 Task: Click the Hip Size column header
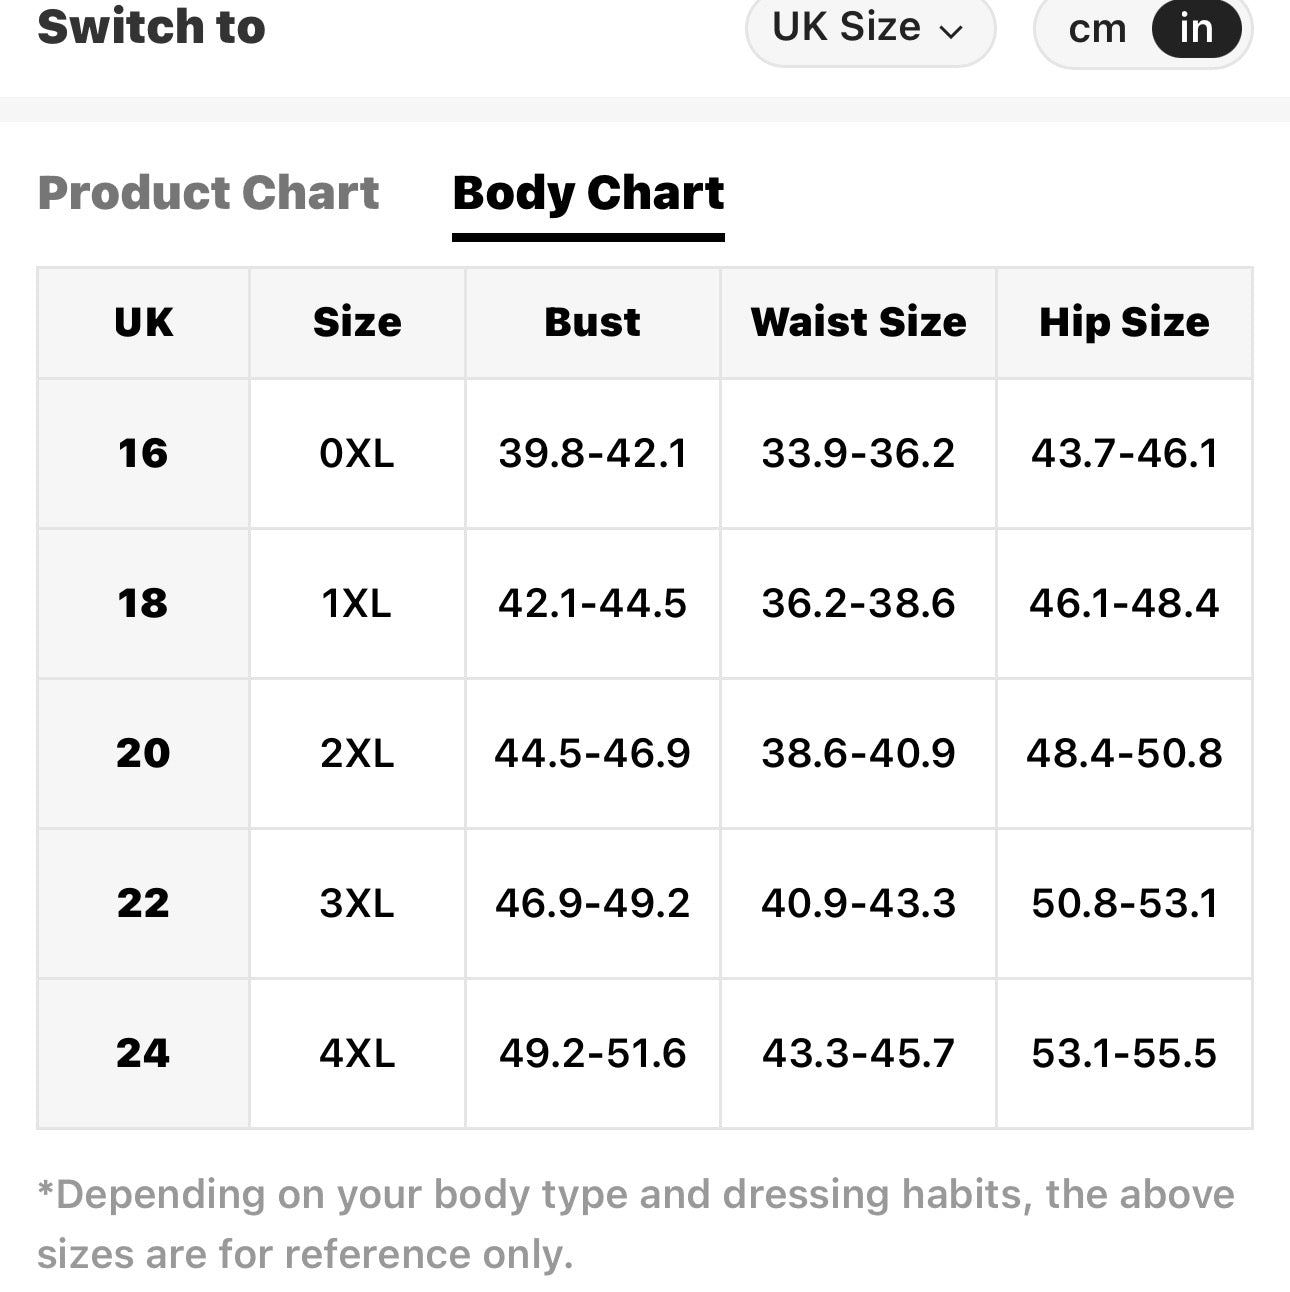point(1124,323)
